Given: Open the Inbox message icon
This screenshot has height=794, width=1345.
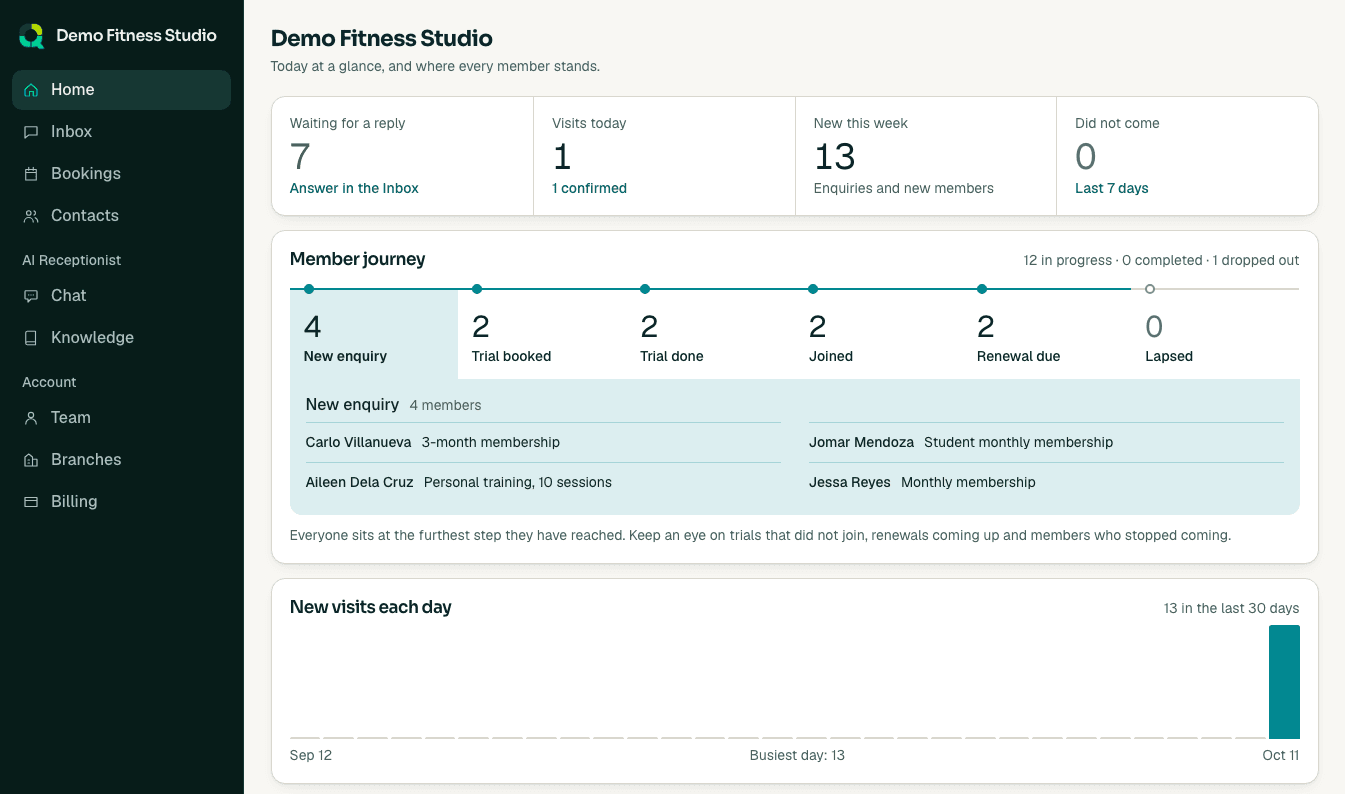Looking at the screenshot, I should tap(32, 132).
